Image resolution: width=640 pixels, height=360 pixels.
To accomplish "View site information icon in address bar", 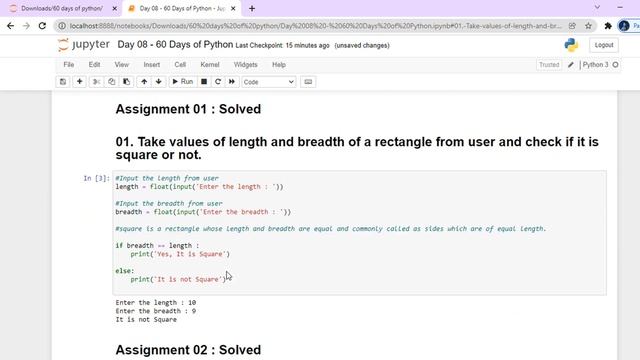I will [62, 26].
